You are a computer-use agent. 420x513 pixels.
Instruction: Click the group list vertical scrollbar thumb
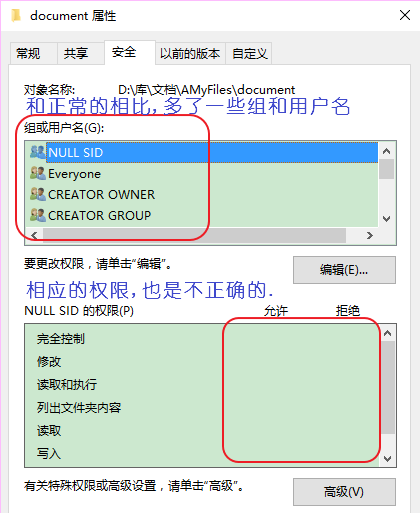387,169
